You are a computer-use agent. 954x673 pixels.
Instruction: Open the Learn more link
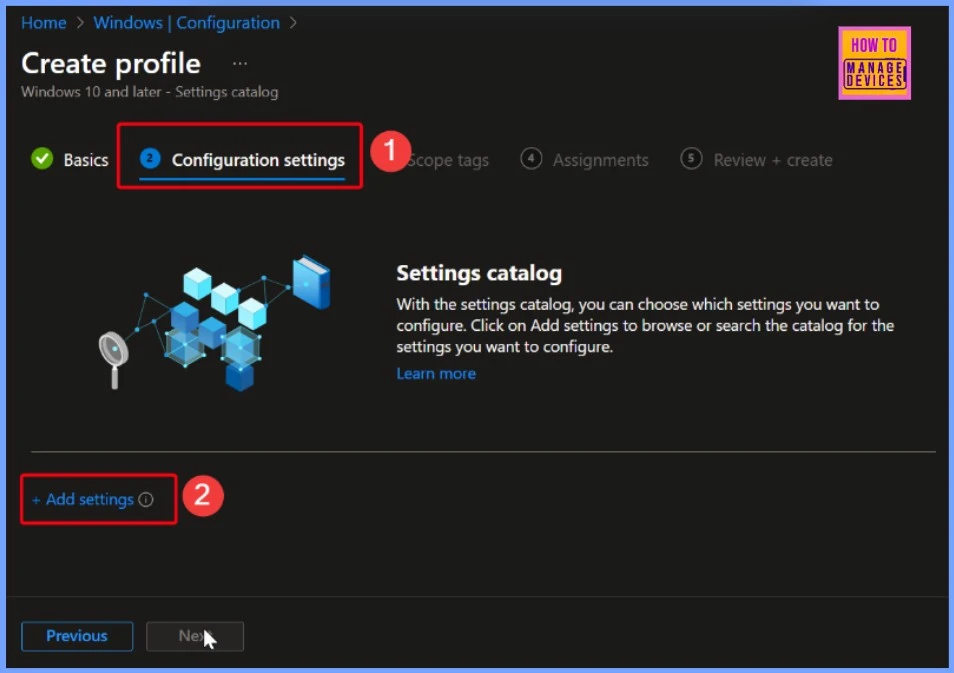tap(436, 374)
